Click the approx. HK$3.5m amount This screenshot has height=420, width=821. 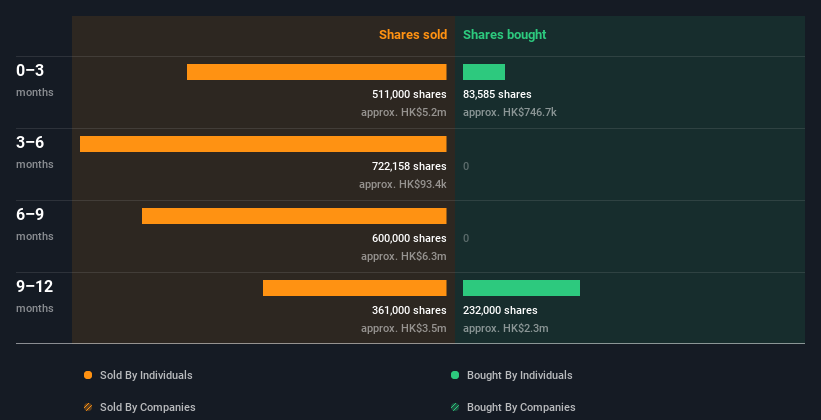(404, 329)
